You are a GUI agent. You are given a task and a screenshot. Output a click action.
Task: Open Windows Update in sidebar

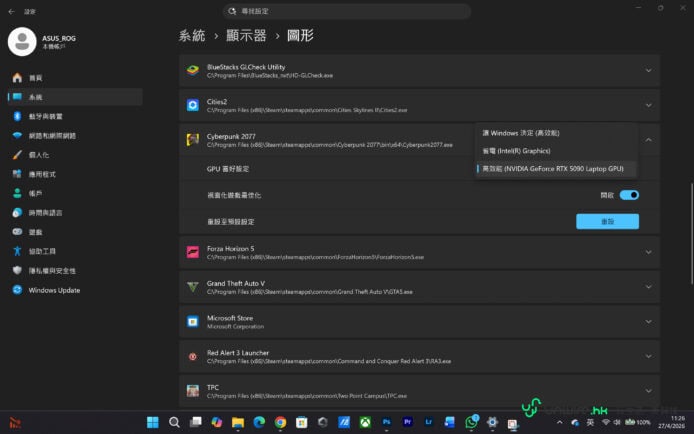coord(75,290)
